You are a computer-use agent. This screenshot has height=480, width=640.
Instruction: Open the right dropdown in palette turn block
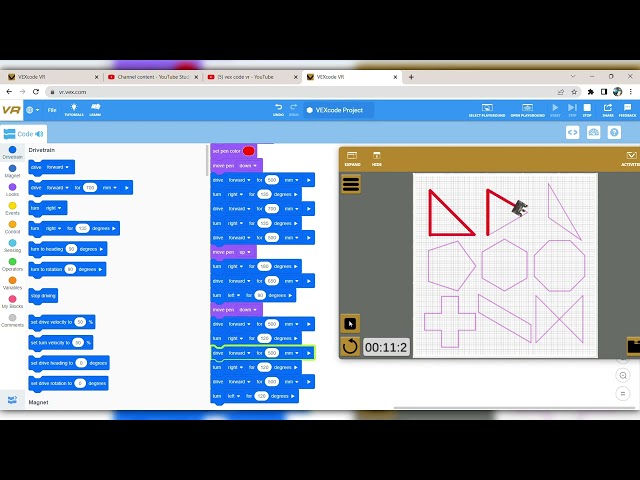point(53,208)
